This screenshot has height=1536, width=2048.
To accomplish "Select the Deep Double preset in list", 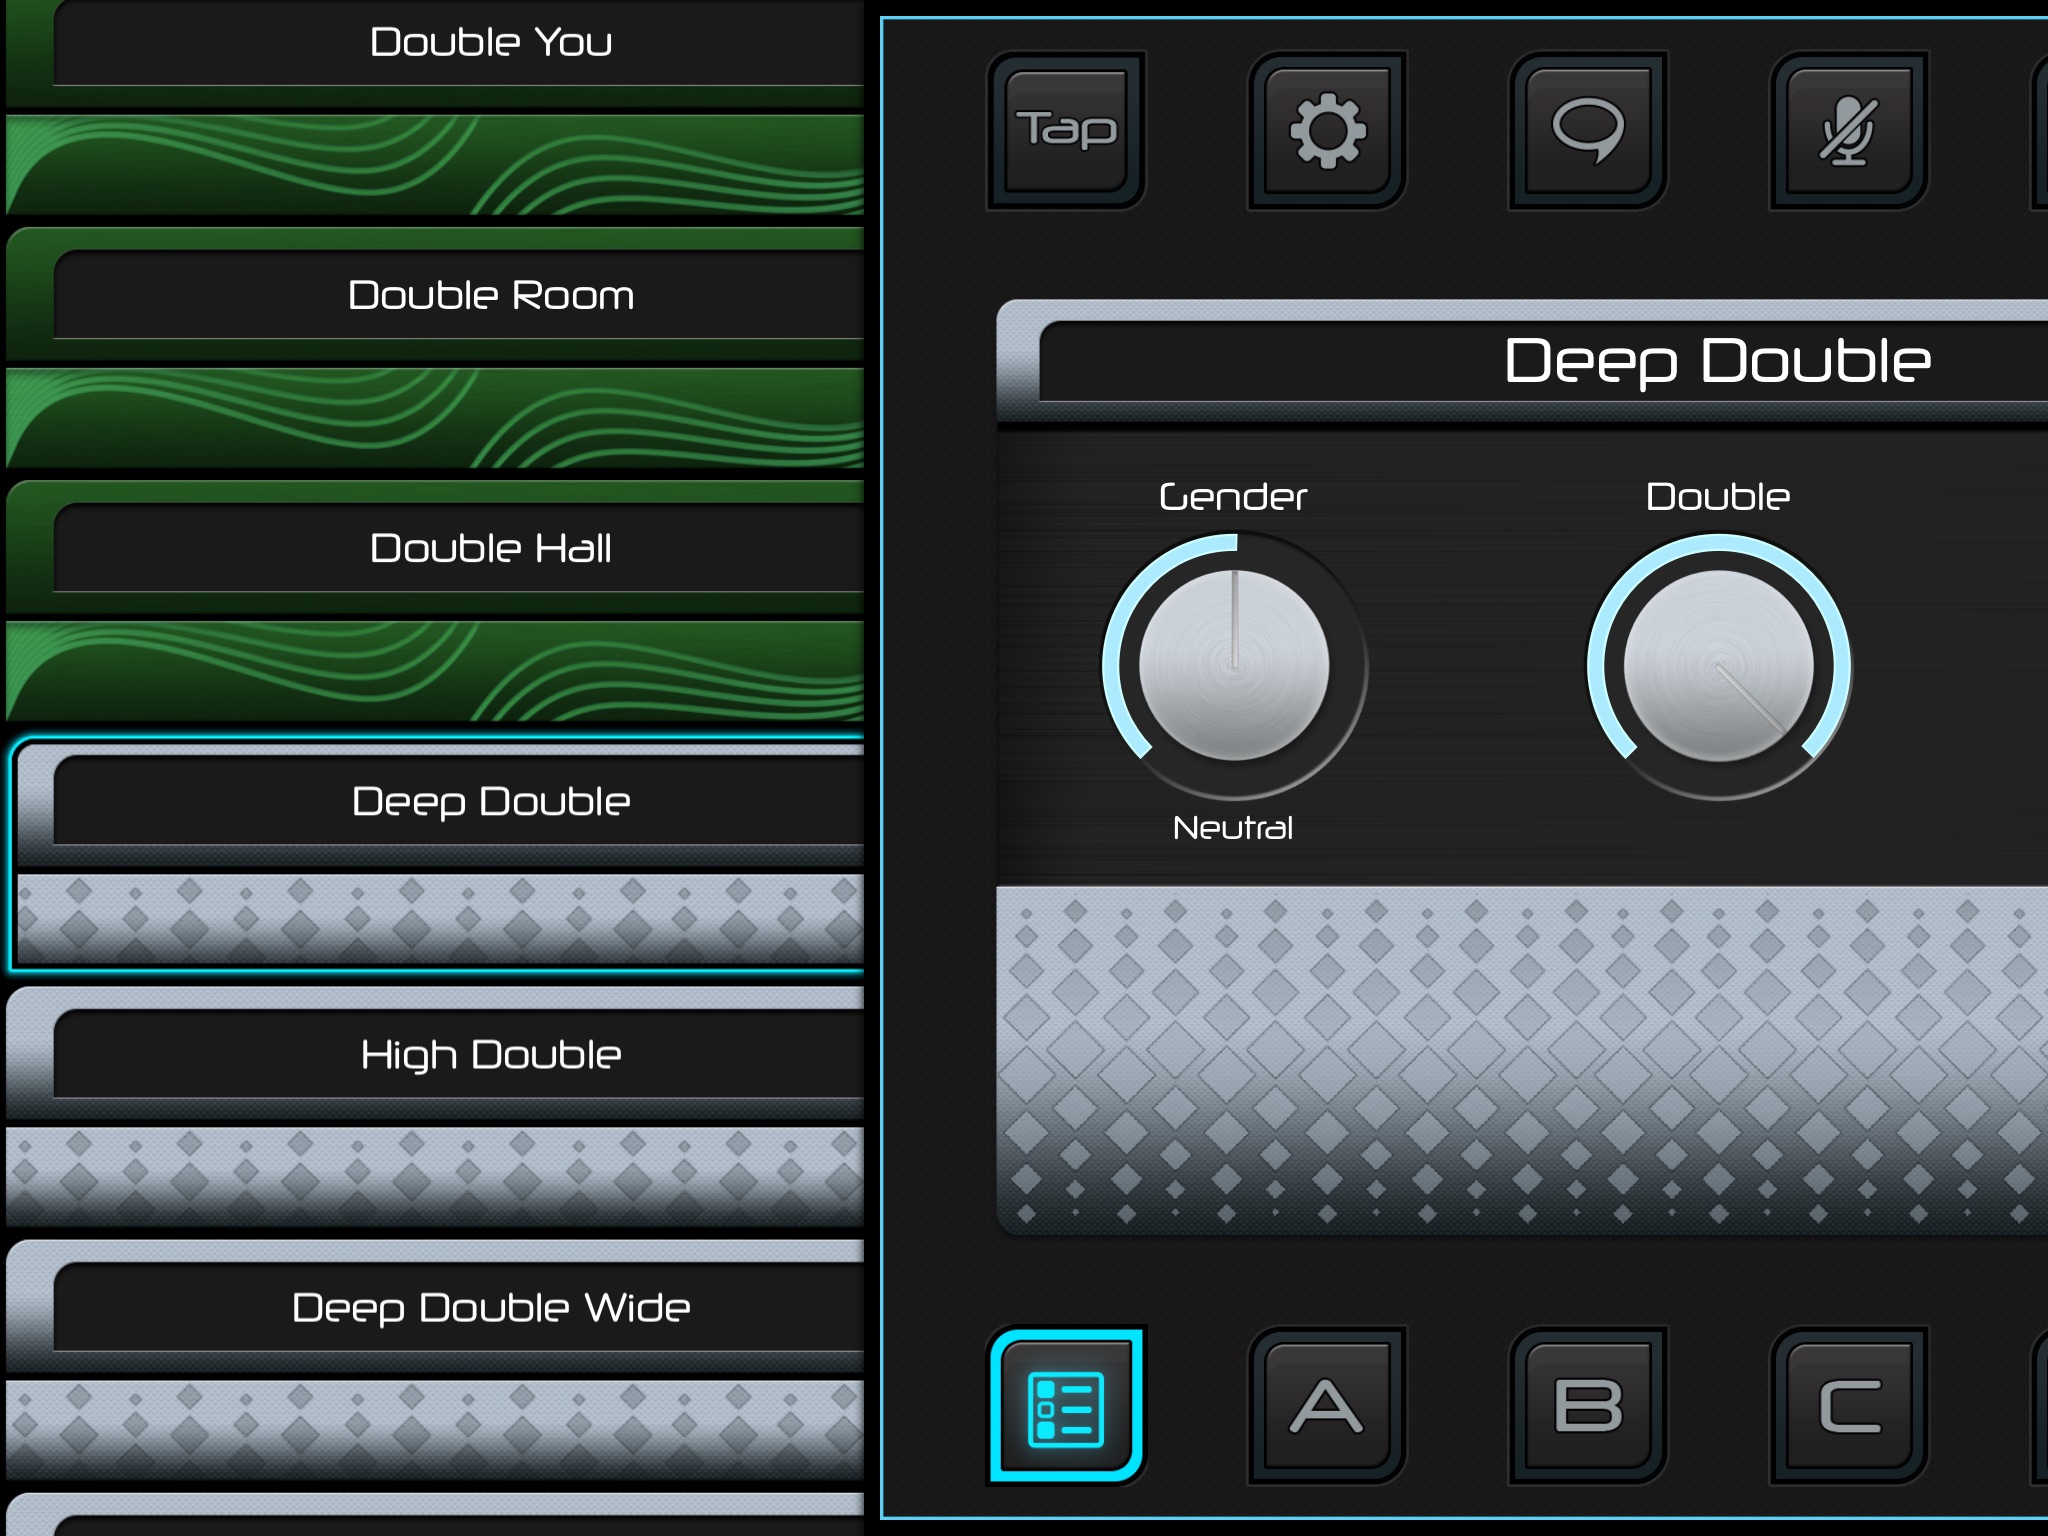I will pos(490,802).
